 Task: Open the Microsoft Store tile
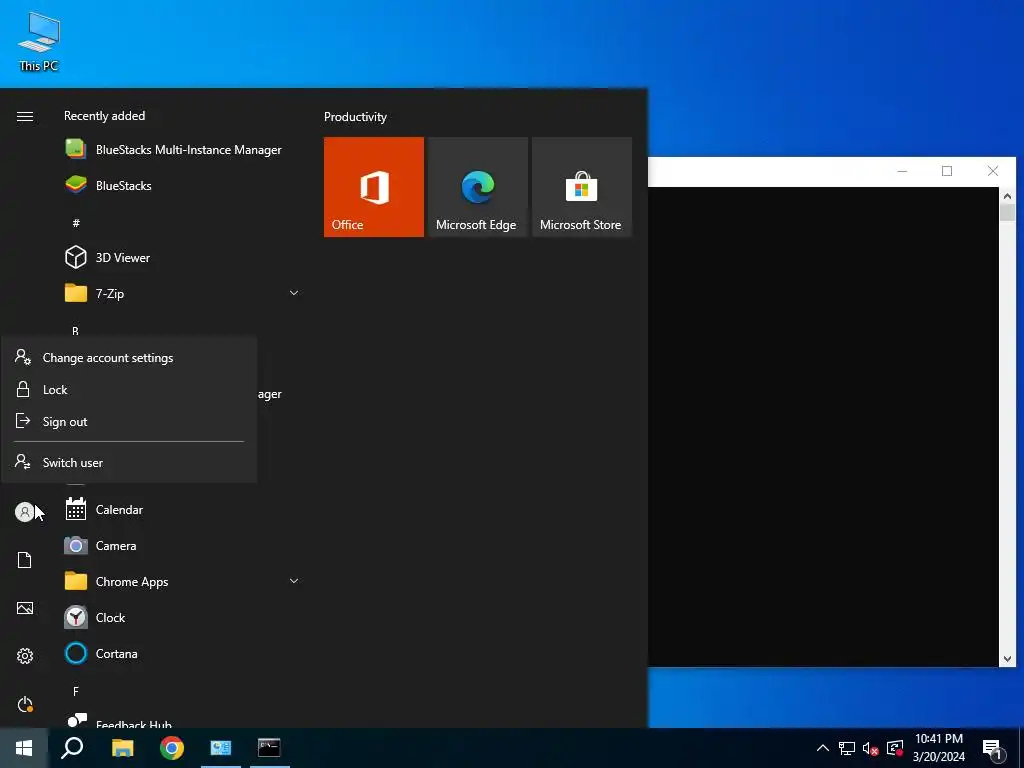click(x=582, y=187)
